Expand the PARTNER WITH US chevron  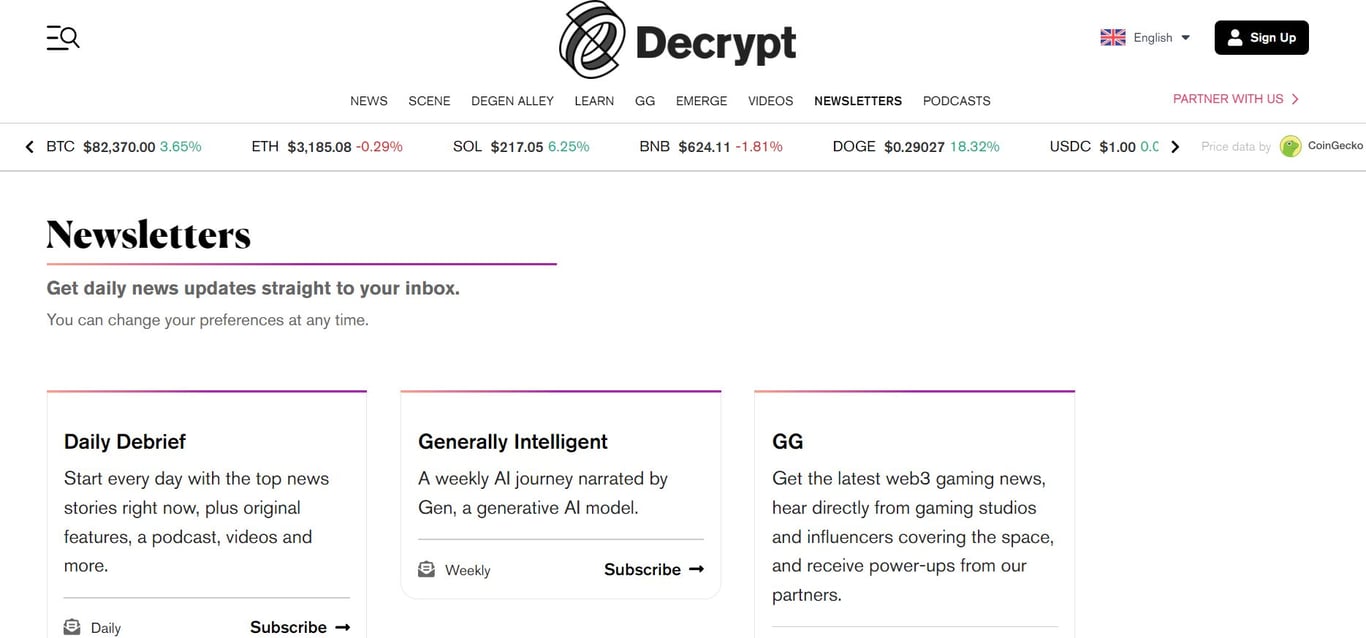click(1295, 98)
